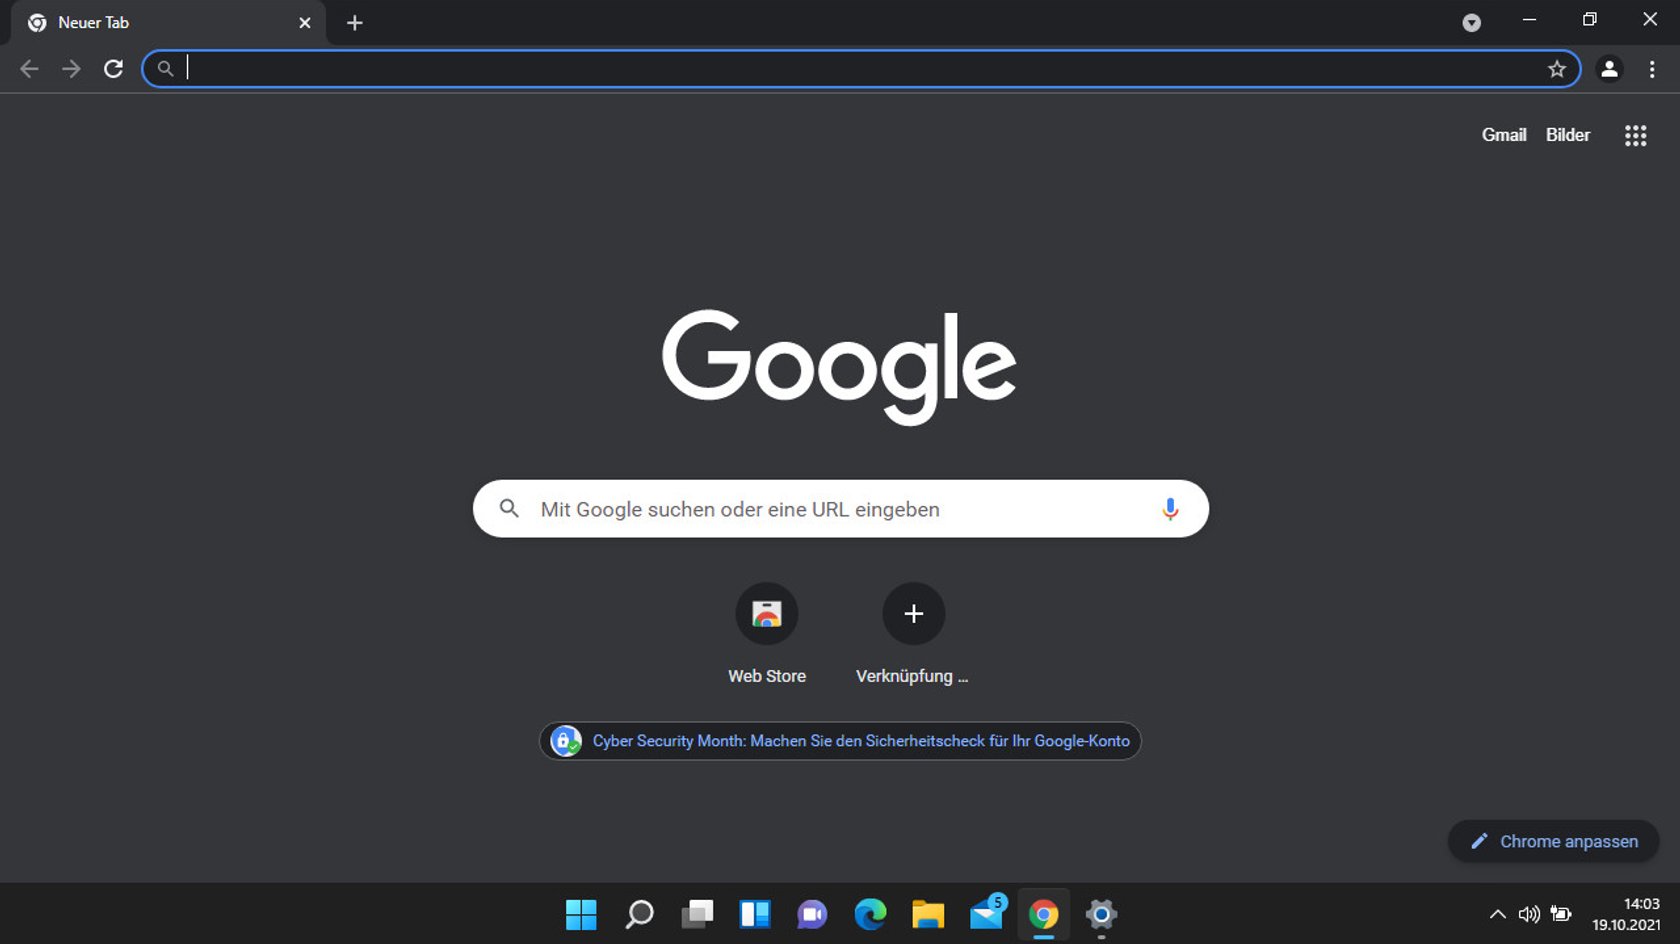Image resolution: width=1680 pixels, height=944 pixels.
Task: Show hidden system tray icons
Action: [1497, 914]
